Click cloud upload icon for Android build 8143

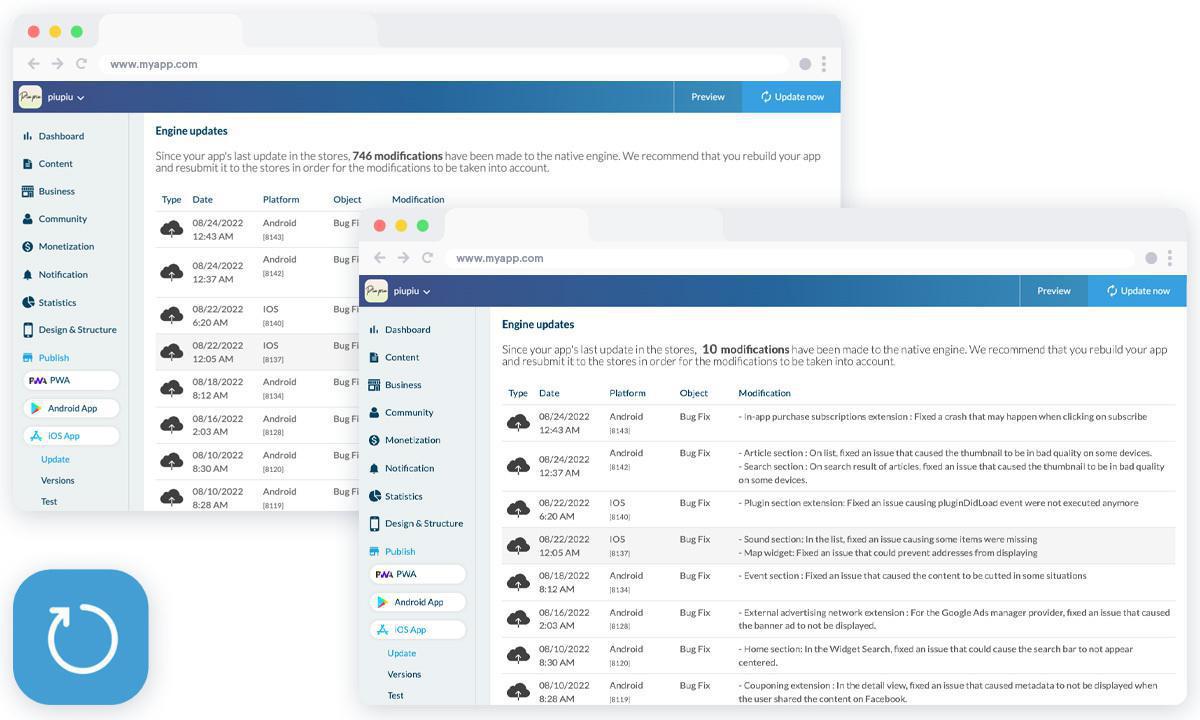point(518,423)
